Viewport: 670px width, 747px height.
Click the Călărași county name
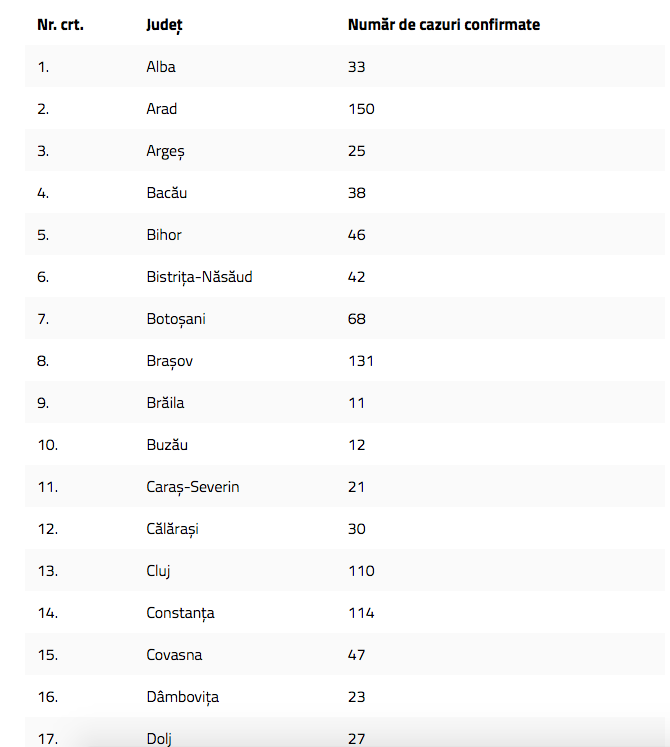point(172,529)
